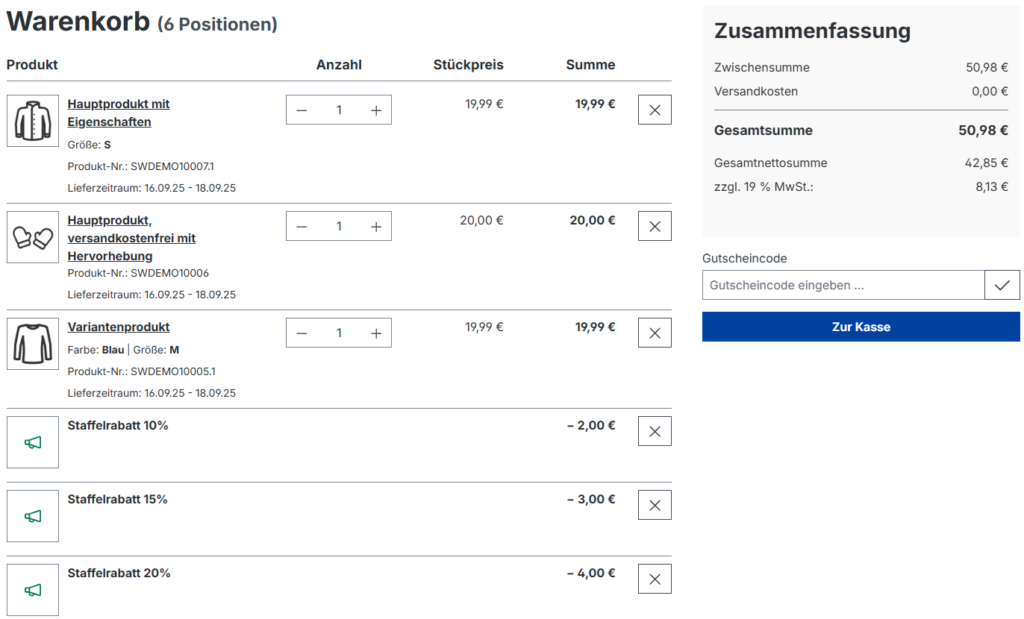Image resolution: width=1024 pixels, height=619 pixels.
Task: Remove the Staffelrabatt 15% discount
Action: coord(654,505)
